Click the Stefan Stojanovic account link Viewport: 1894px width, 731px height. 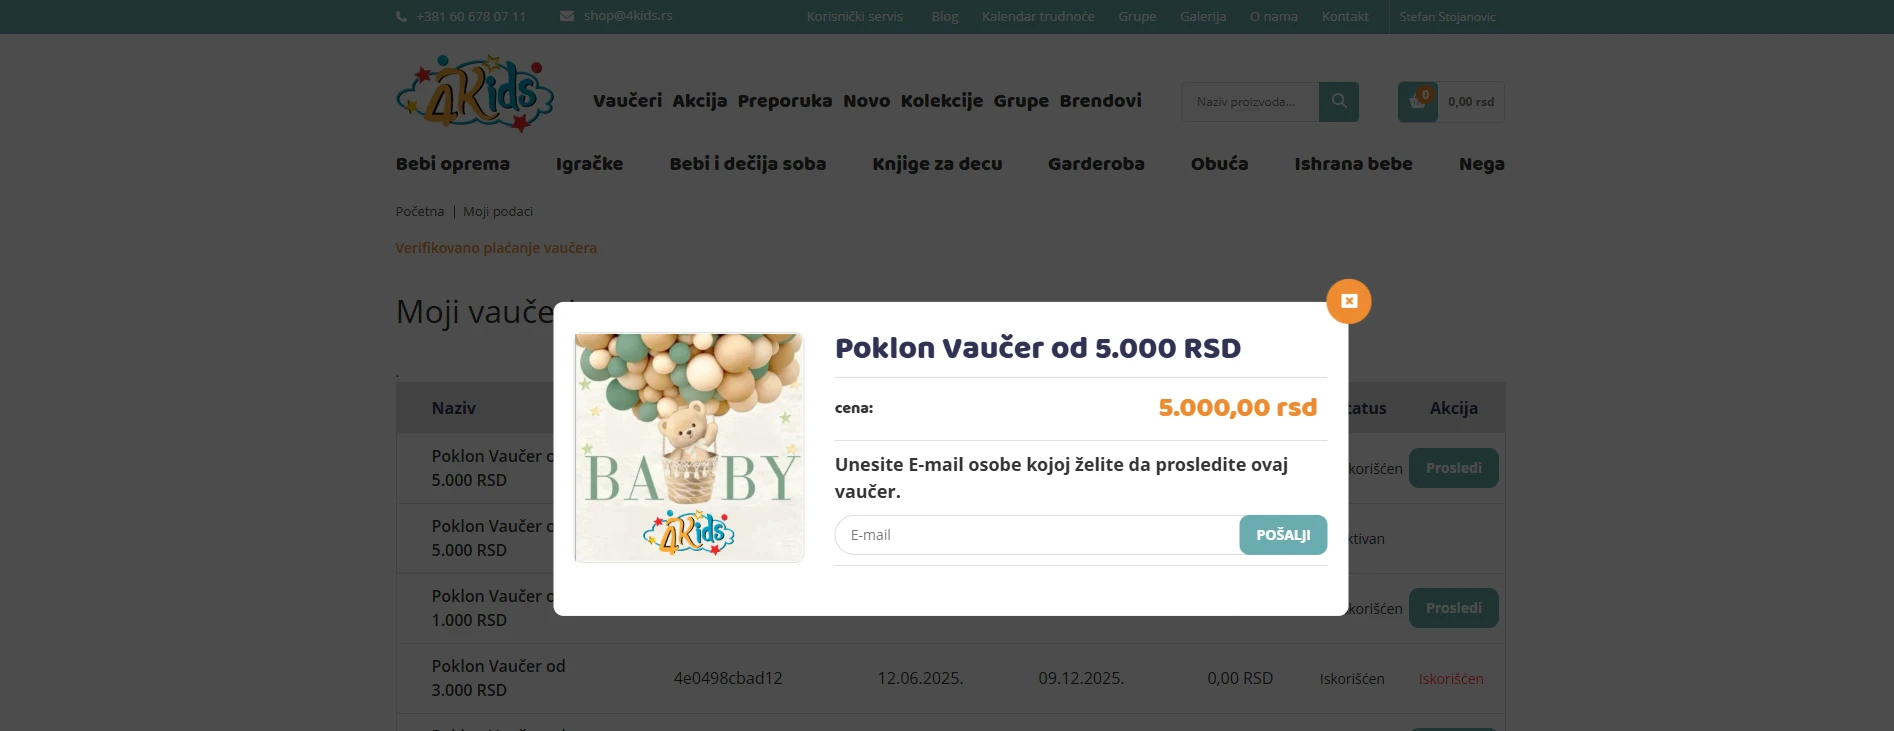tap(1447, 17)
